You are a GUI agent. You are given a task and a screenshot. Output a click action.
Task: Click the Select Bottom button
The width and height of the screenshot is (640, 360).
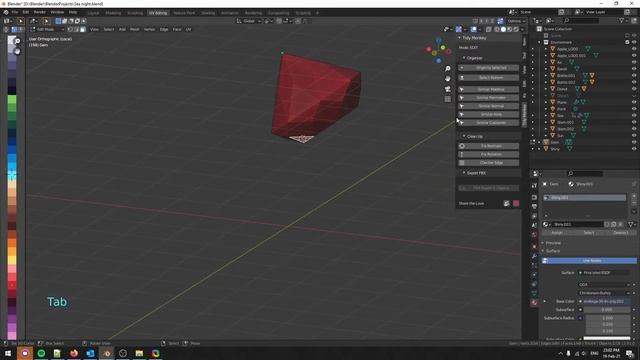coord(489,78)
